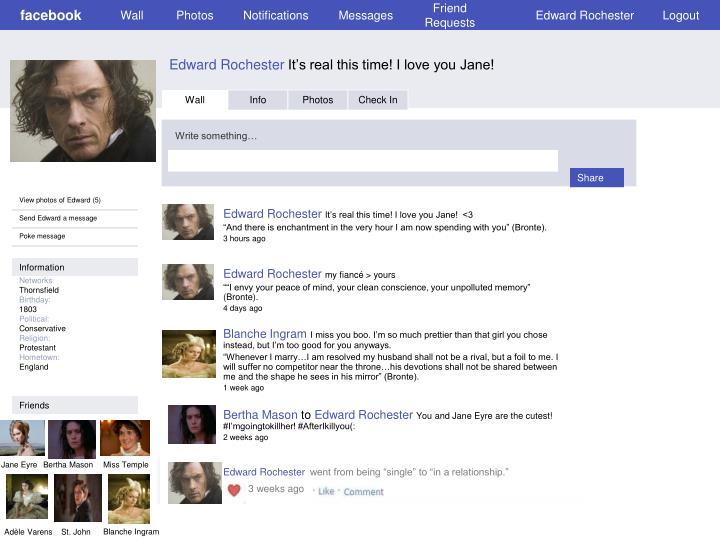
Task: Open Blanche Ingram's friend photo in Friends list
Action: tap(129, 499)
